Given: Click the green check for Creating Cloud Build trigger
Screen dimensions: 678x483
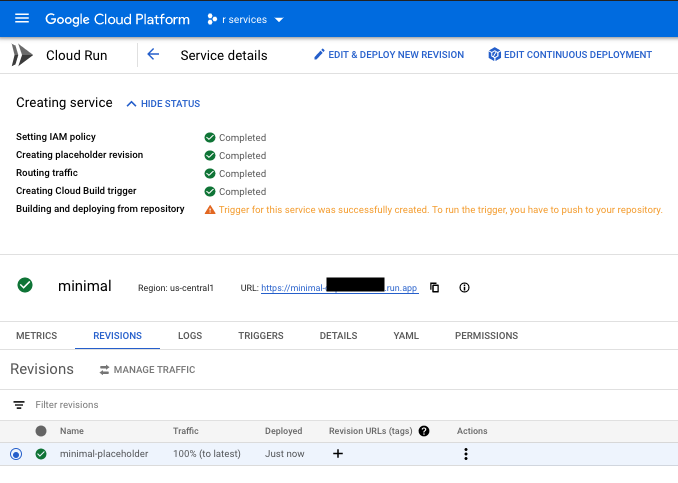Looking at the screenshot, I should (x=210, y=192).
